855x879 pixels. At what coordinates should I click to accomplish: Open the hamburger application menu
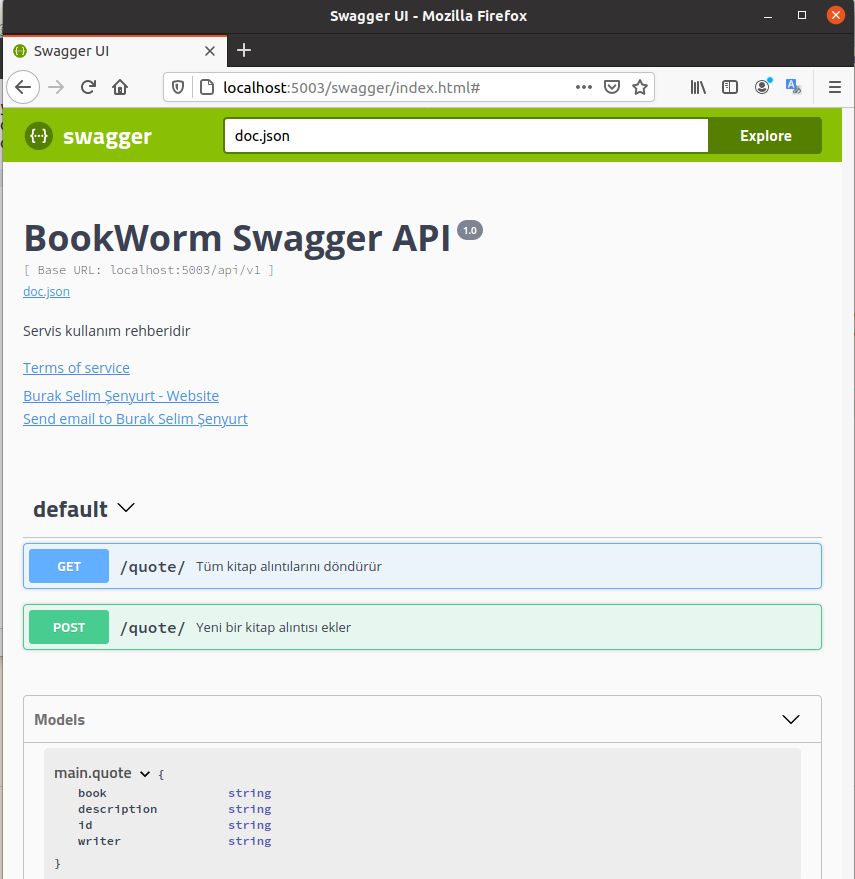[x=834, y=87]
